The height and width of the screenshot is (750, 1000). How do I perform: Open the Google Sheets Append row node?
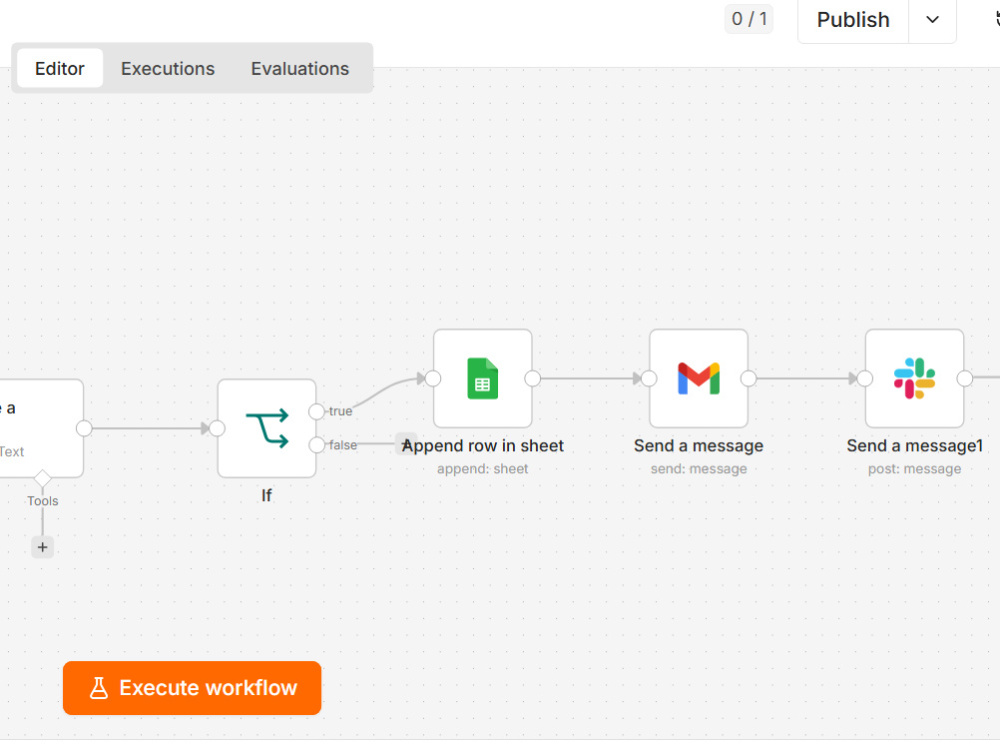(x=483, y=378)
